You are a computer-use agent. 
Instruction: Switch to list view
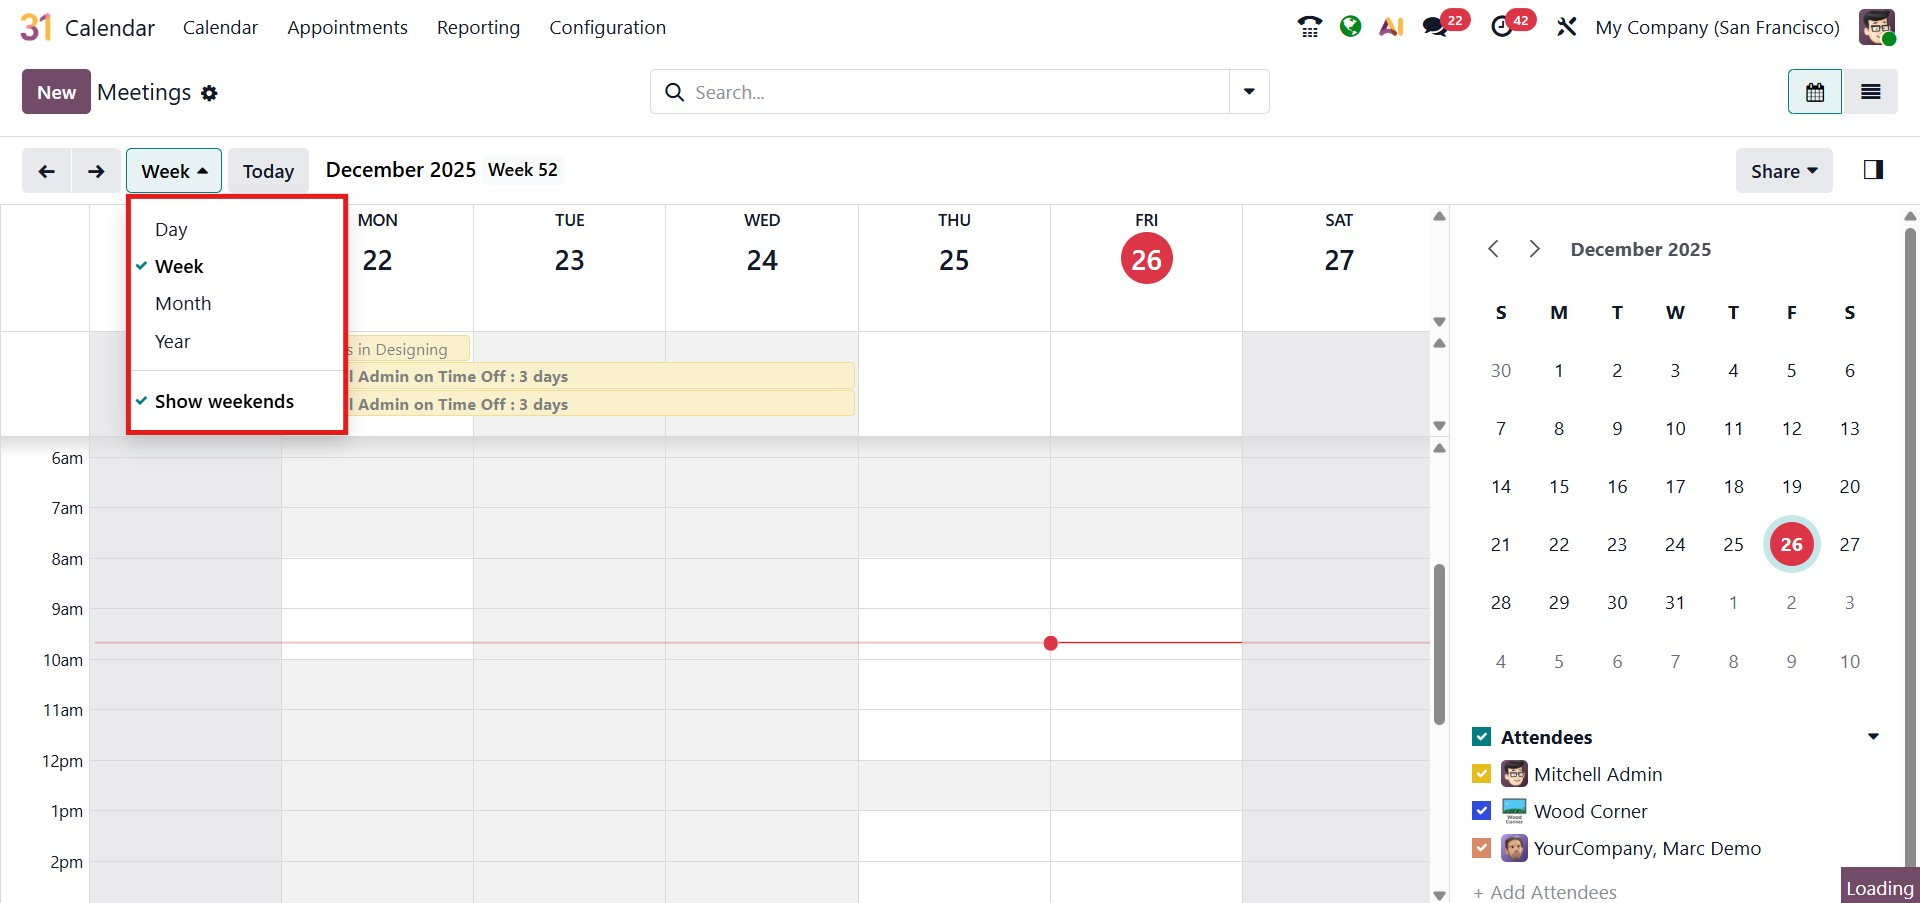coord(1870,92)
